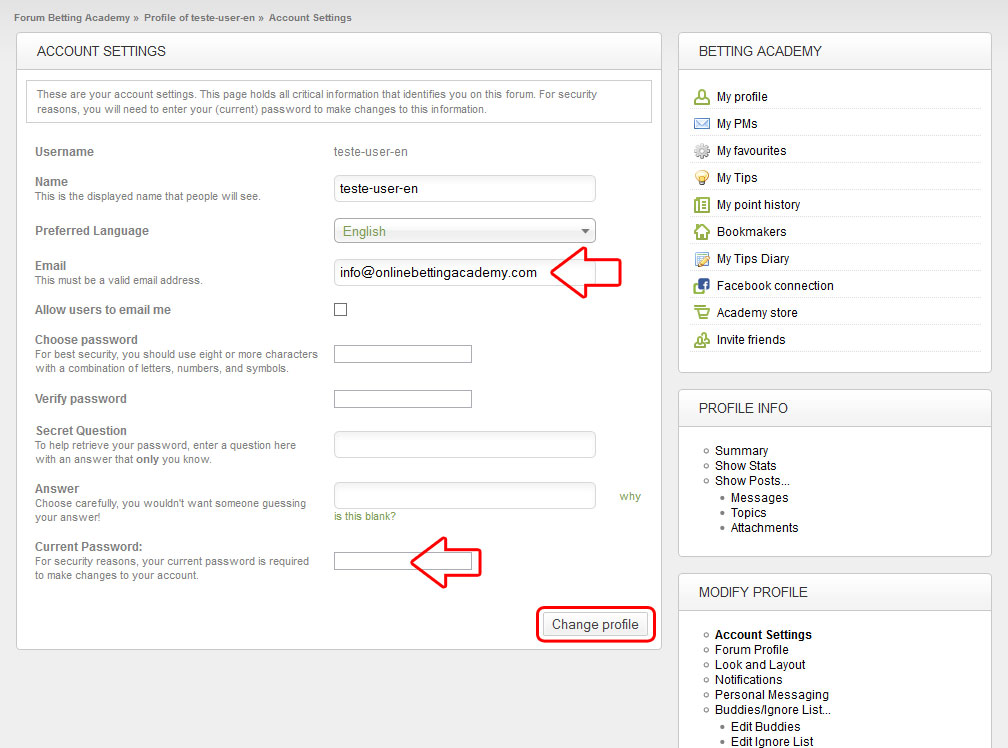Viewport: 1008px width, 748px height.
Task: Click the Facebook connection icon
Action: click(x=702, y=286)
